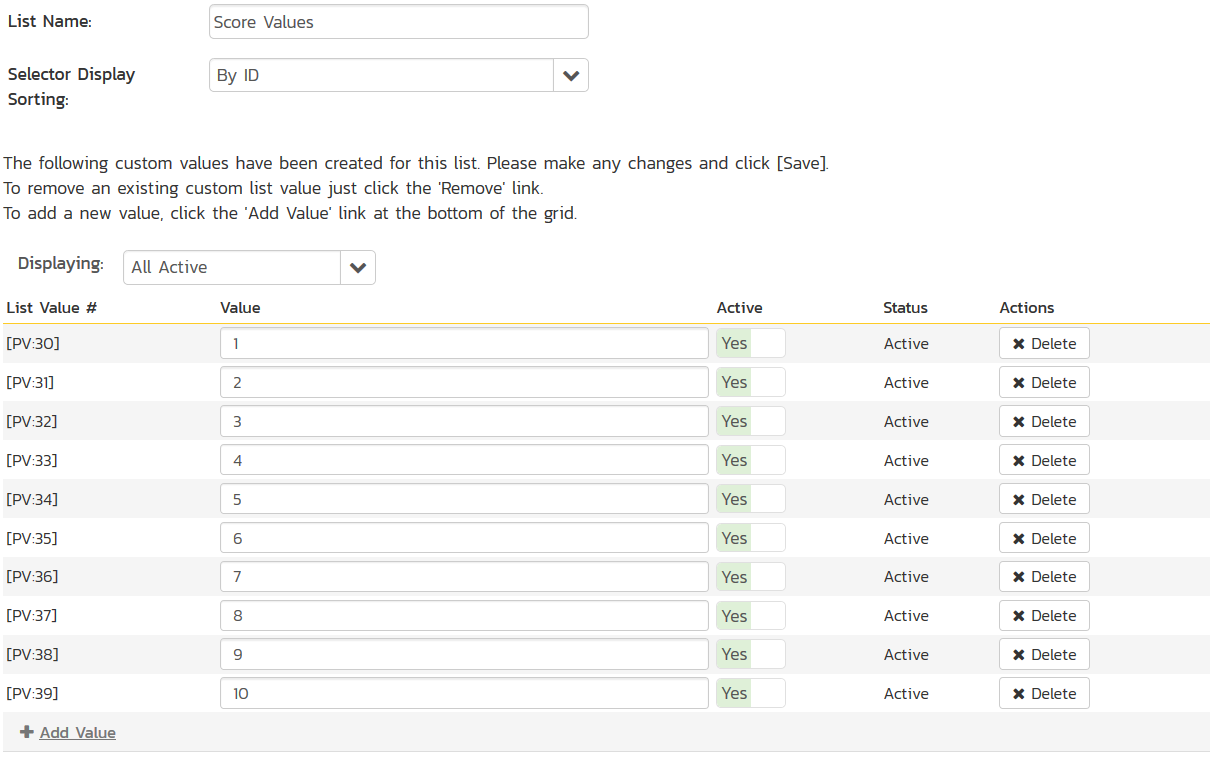Click the plus icon beside Add Value

click(x=27, y=732)
